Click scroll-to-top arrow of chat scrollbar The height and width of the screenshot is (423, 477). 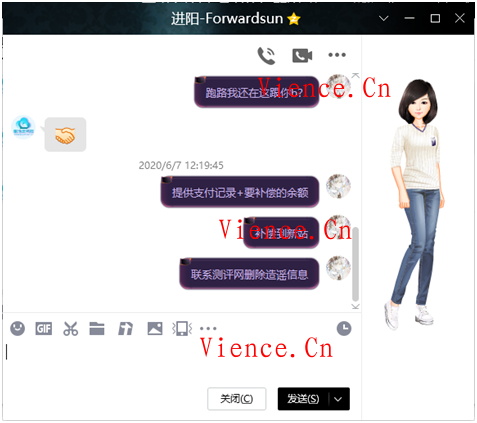click(x=356, y=76)
